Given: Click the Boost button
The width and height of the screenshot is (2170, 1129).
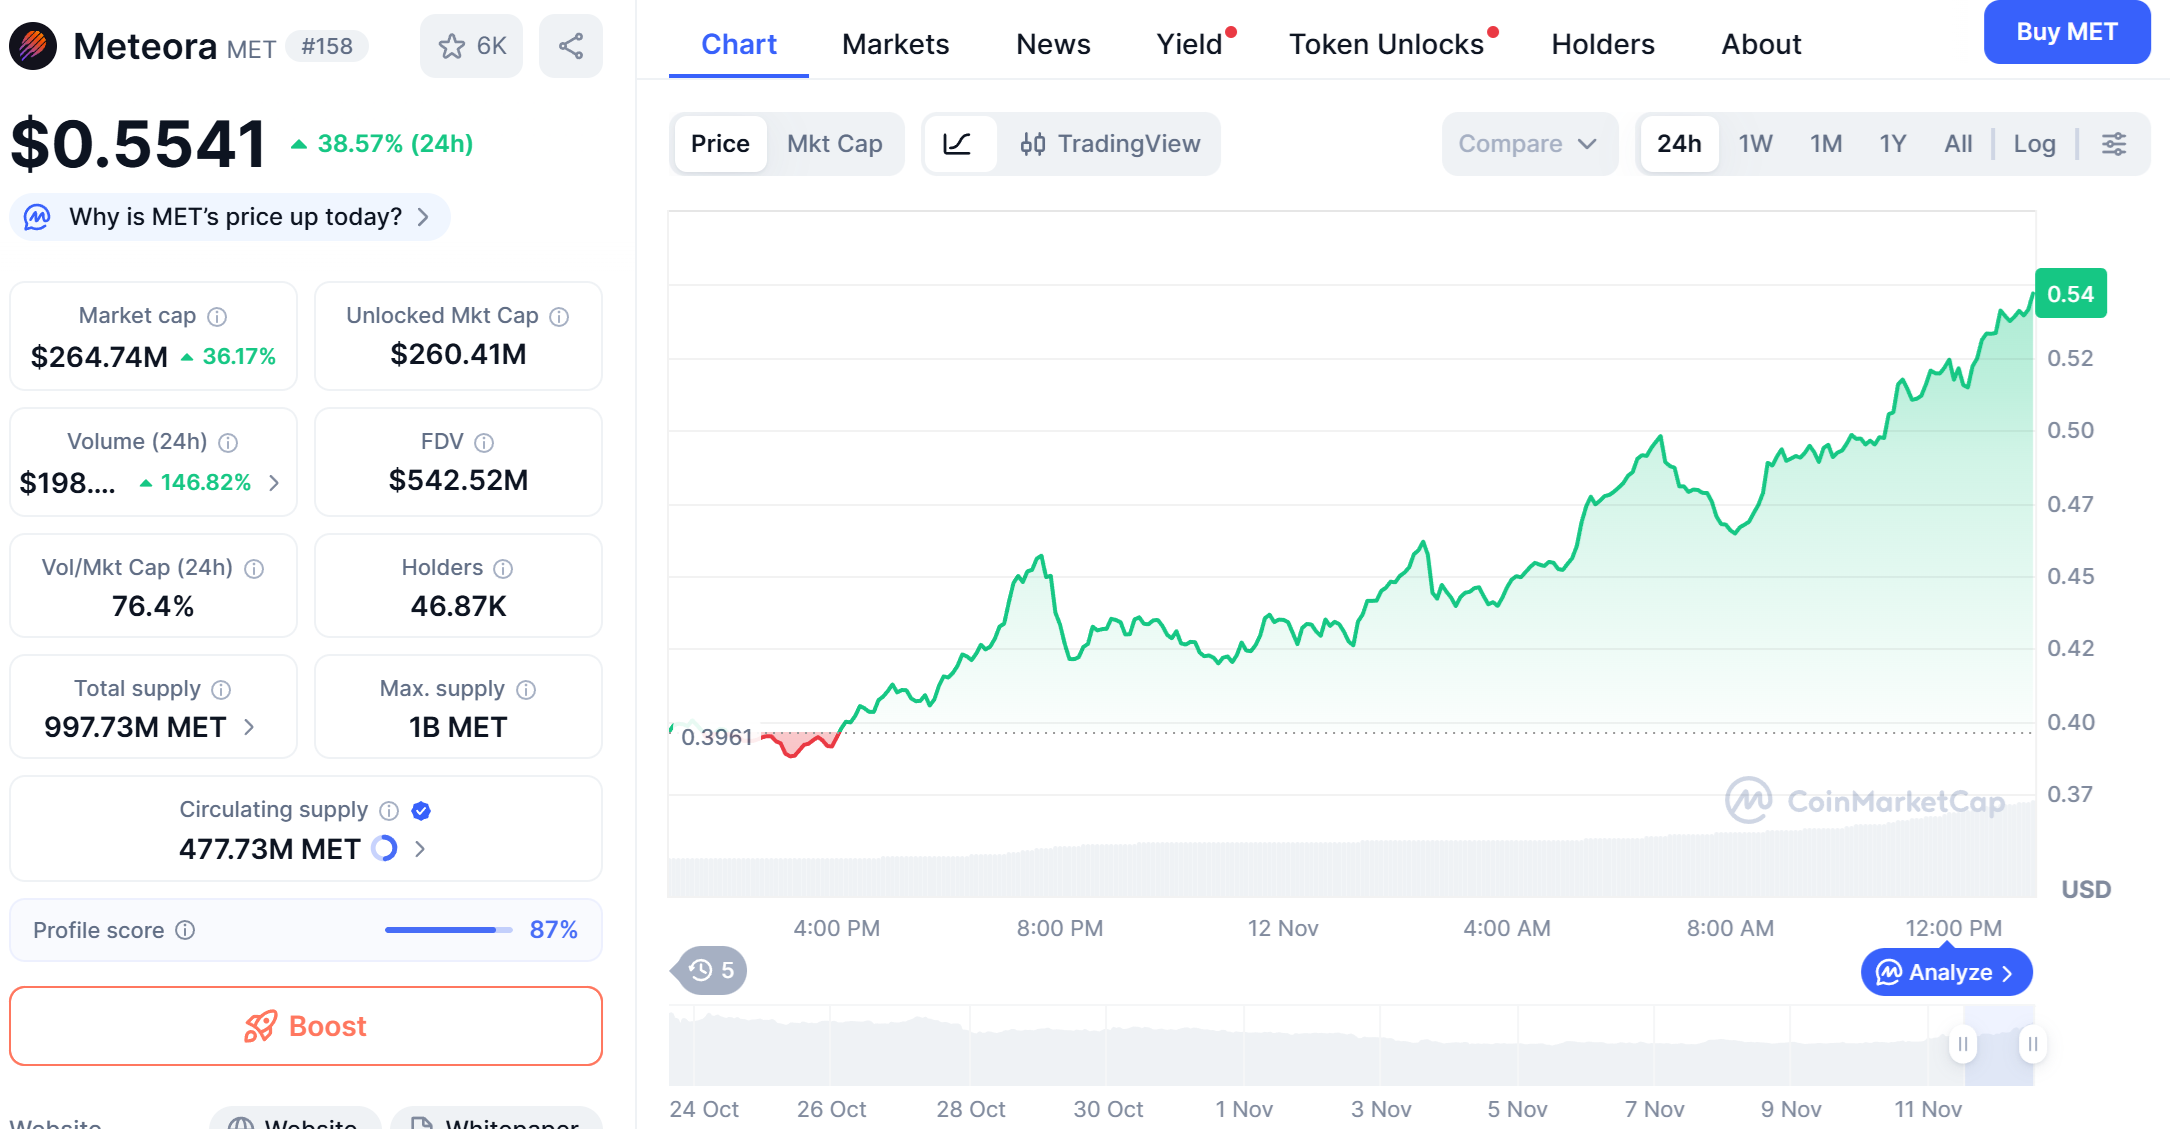Looking at the screenshot, I should coord(306,1026).
